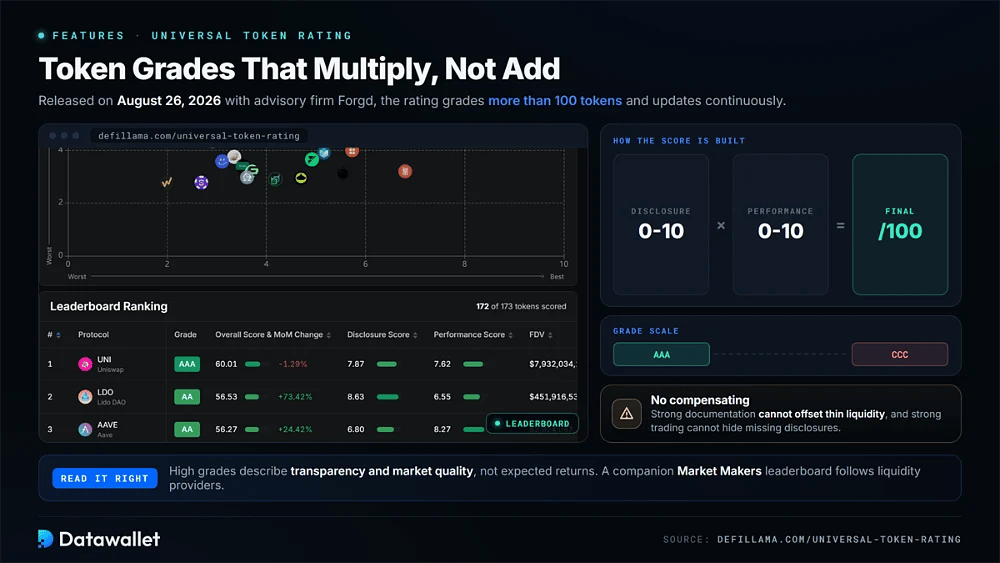Viewport: 1000px width, 563px height.
Task: Click the green LEADERBOARD badge
Action: [532, 423]
